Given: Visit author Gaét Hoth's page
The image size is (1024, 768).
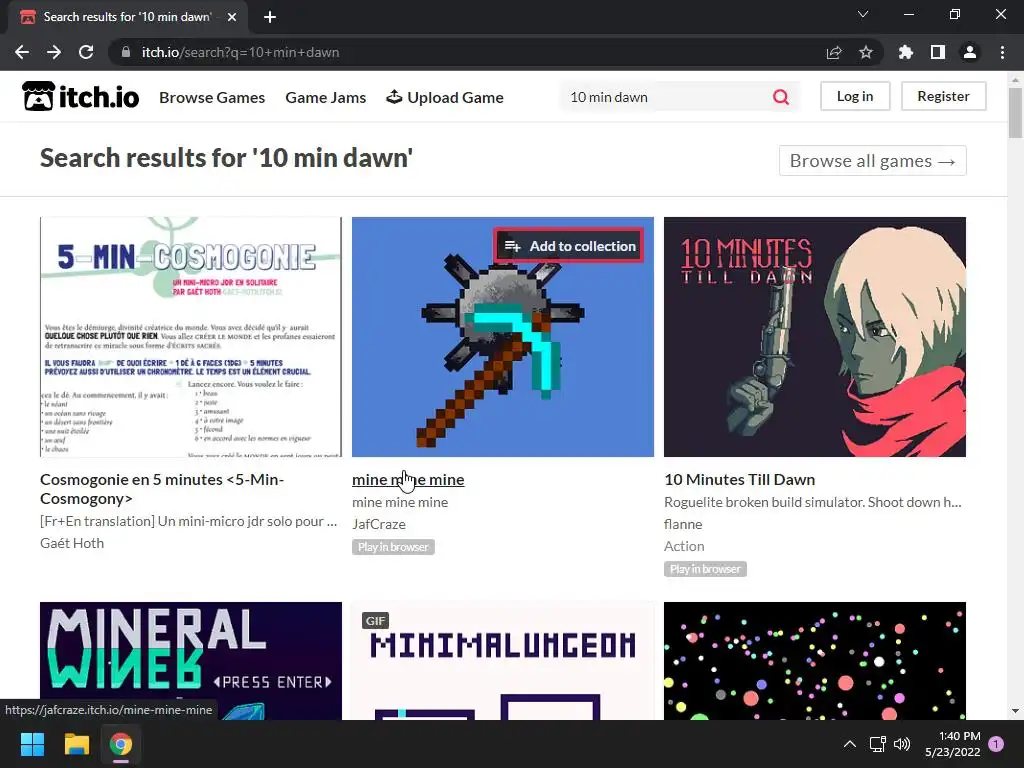Looking at the screenshot, I should point(72,543).
